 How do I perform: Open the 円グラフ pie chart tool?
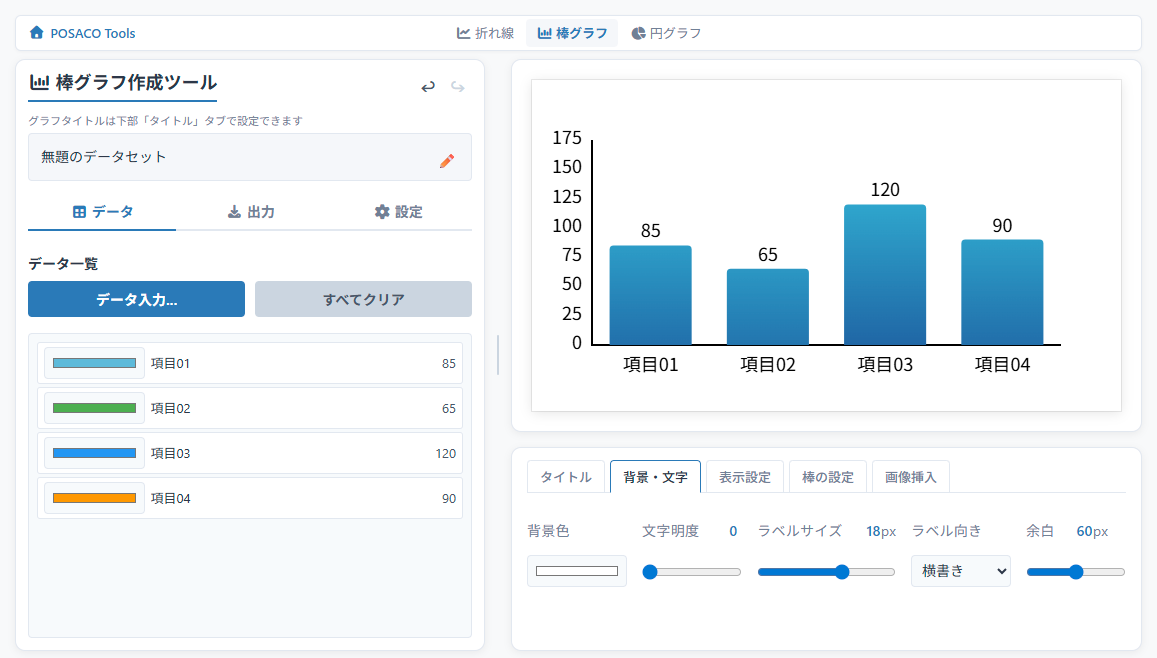(x=666, y=33)
